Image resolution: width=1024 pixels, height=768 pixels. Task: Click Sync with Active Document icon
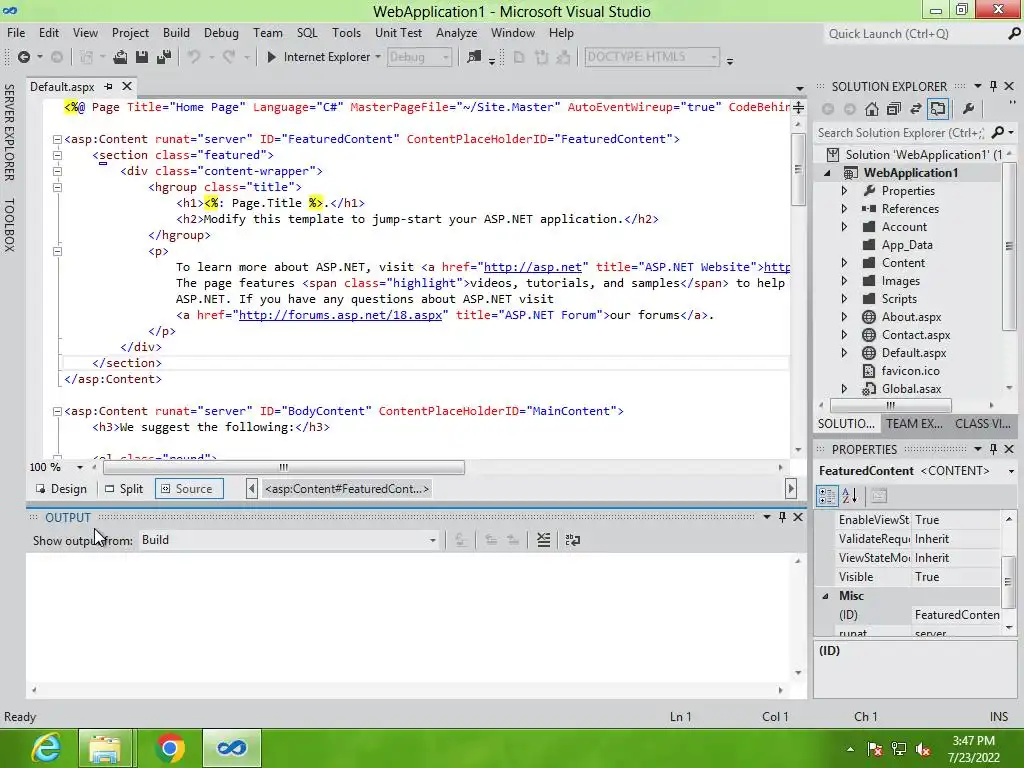click(x=916, y=109)
